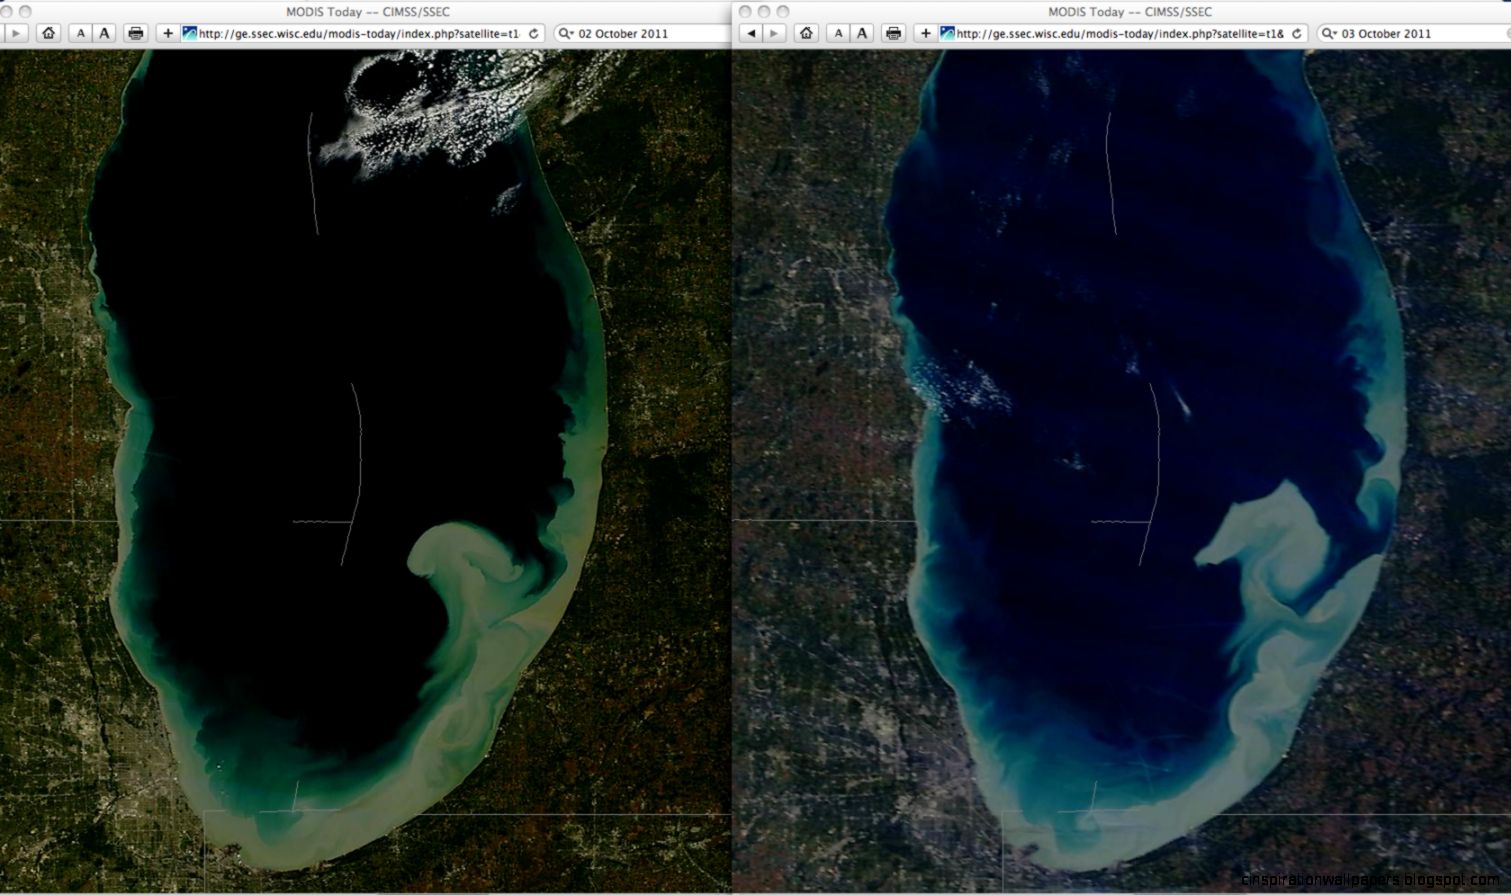
Task: Open the search engine dropdown in right search field
Action: click(x=1327, y=33)
